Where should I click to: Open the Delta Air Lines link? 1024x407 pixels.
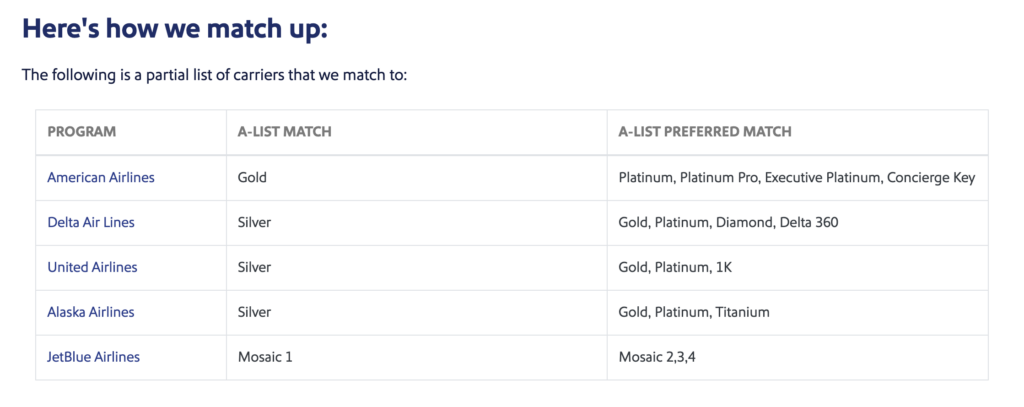coord(91,222)
